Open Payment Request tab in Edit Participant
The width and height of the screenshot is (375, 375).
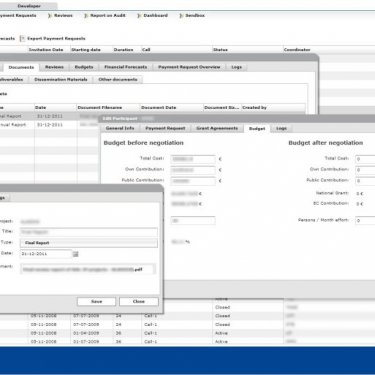coord(165,128)
